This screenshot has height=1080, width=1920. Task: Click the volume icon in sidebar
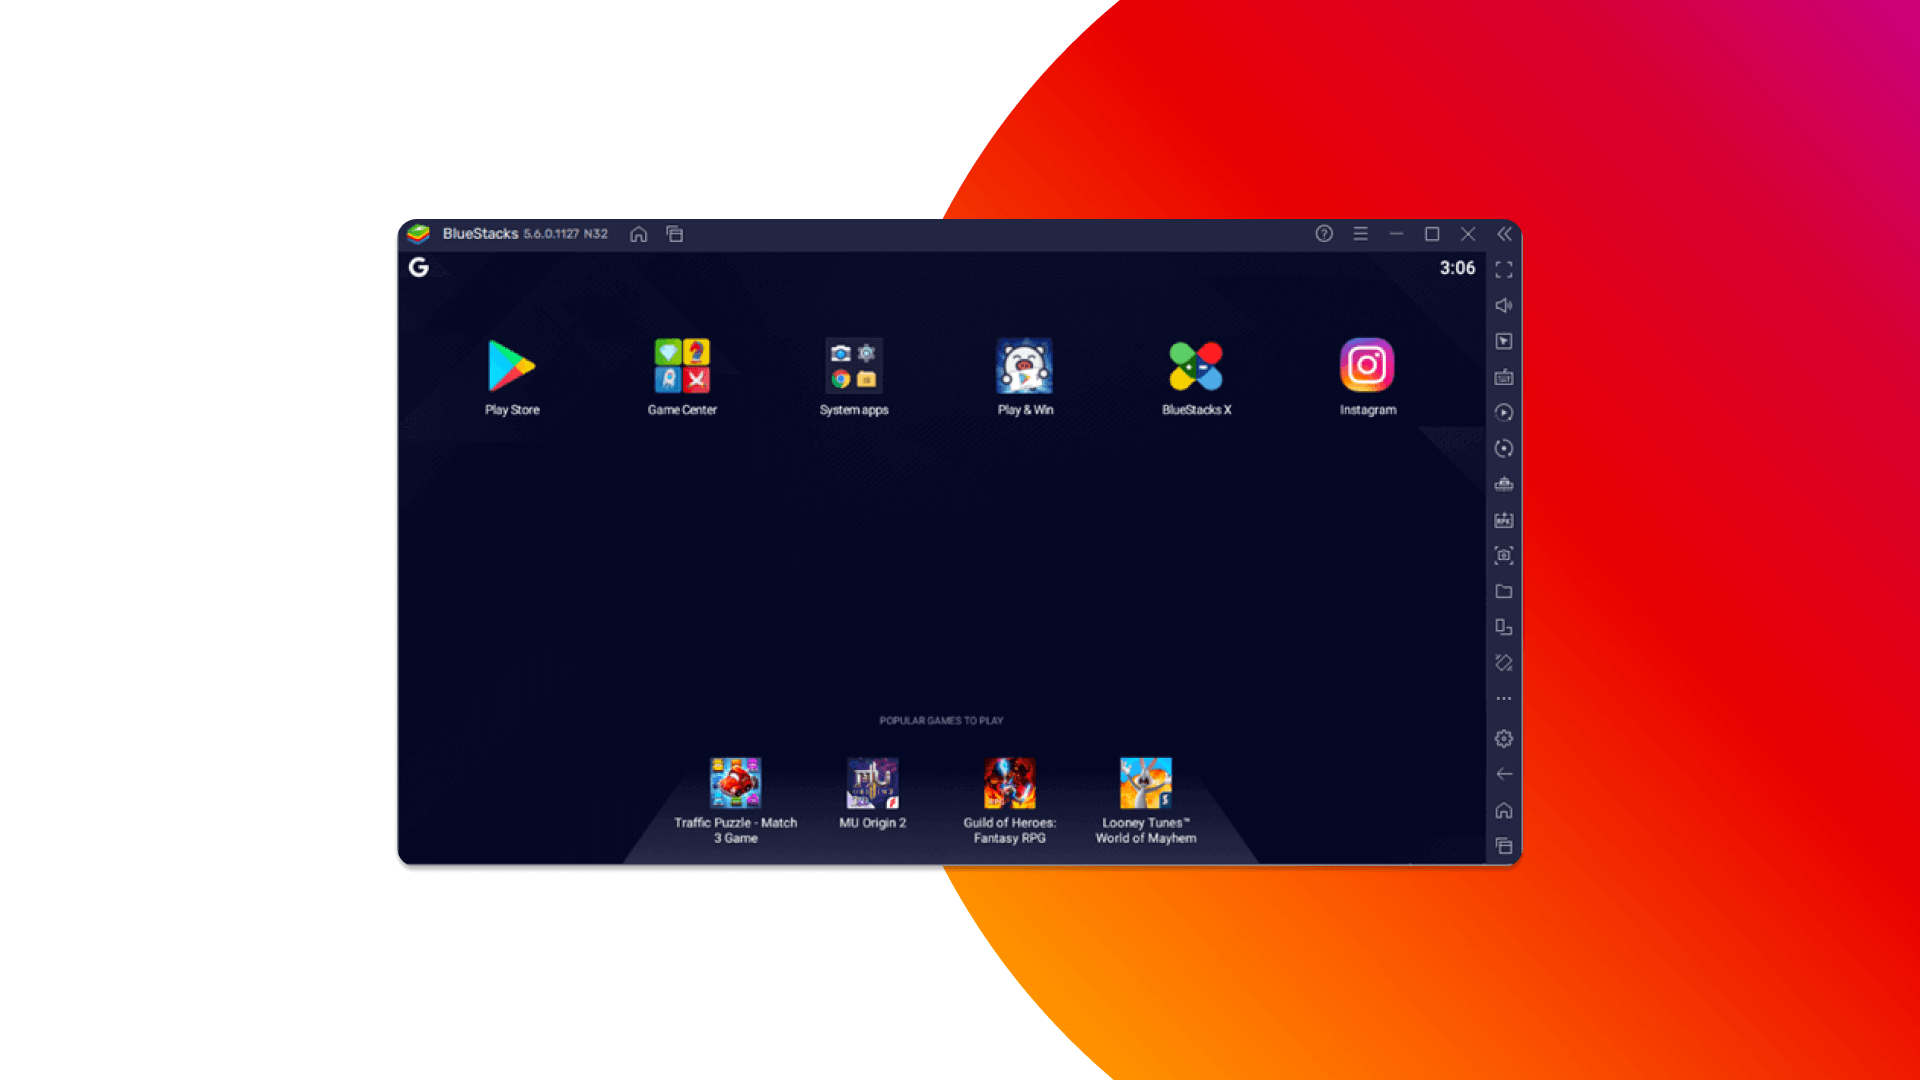(x=1504, y=306)
